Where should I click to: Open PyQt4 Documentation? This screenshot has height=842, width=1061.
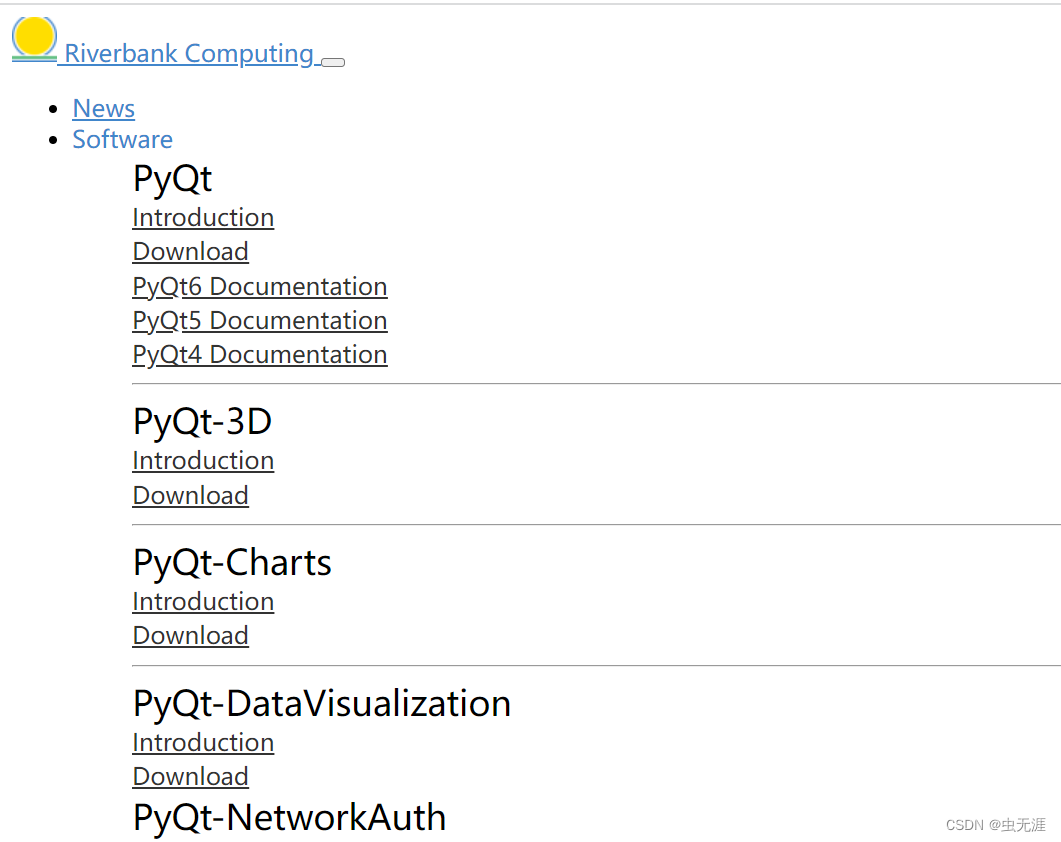pos(259,354)
